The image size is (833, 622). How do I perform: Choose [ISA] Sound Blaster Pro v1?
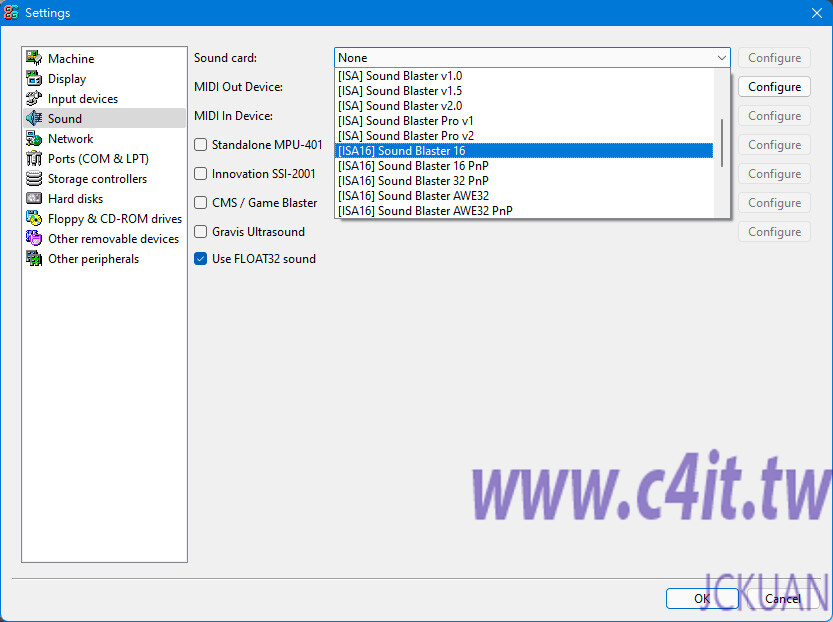524,121
